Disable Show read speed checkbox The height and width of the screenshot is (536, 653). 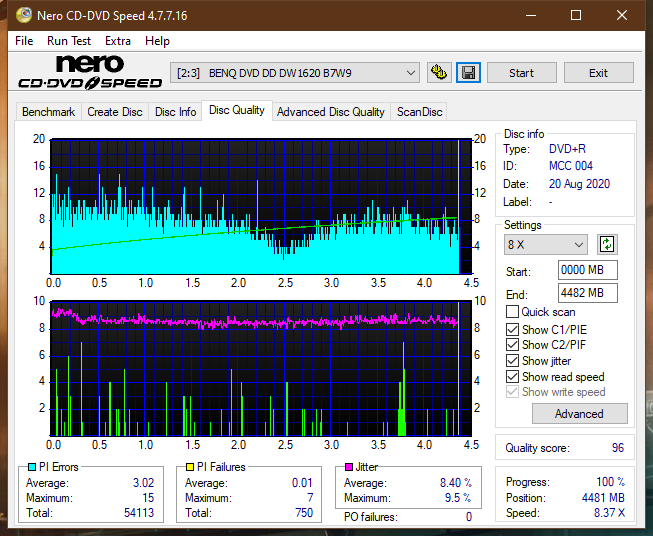point(512,376)
